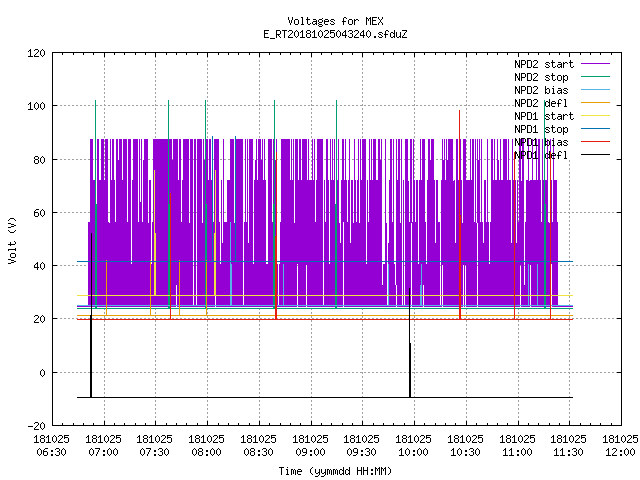The width and height of the screenshot is (640, 480).
Task: Click the x-axis tick label 10:30
Action: pos(465,452)
